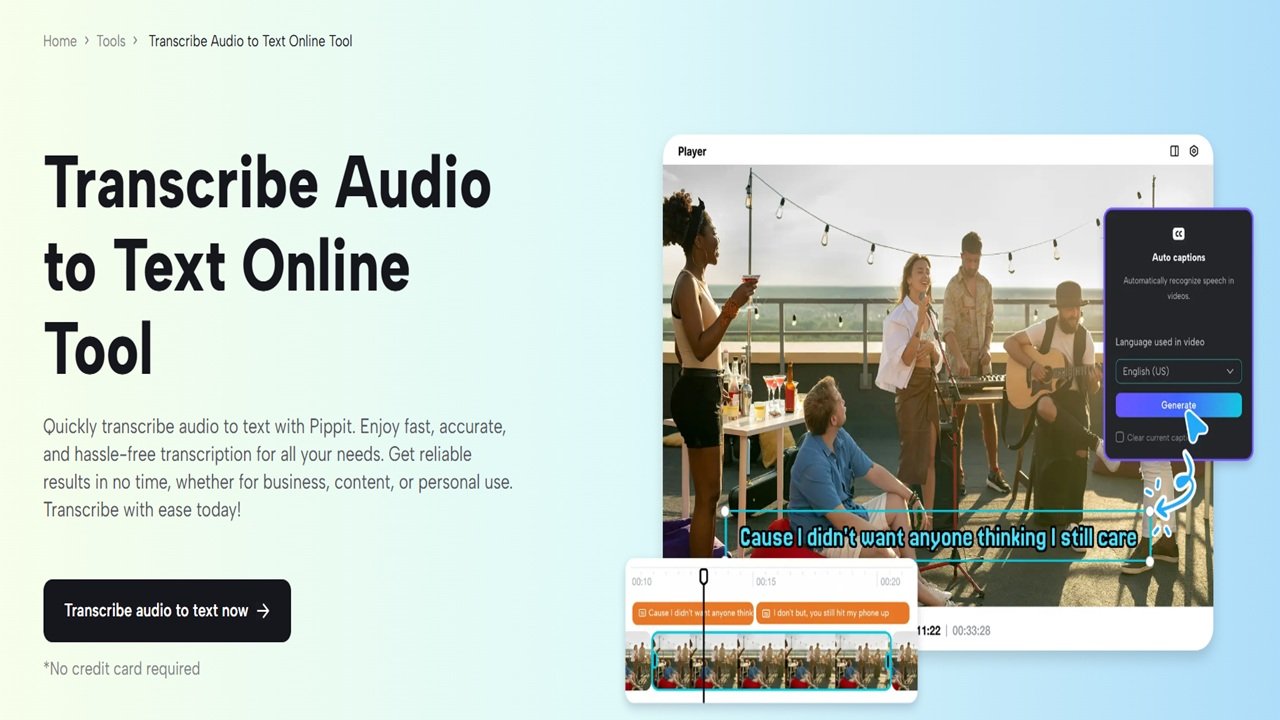Click caption icon on first orange clip
The height and width of the screenshot is (720, 1280).
pyautogui.click(x=642, y=613)
